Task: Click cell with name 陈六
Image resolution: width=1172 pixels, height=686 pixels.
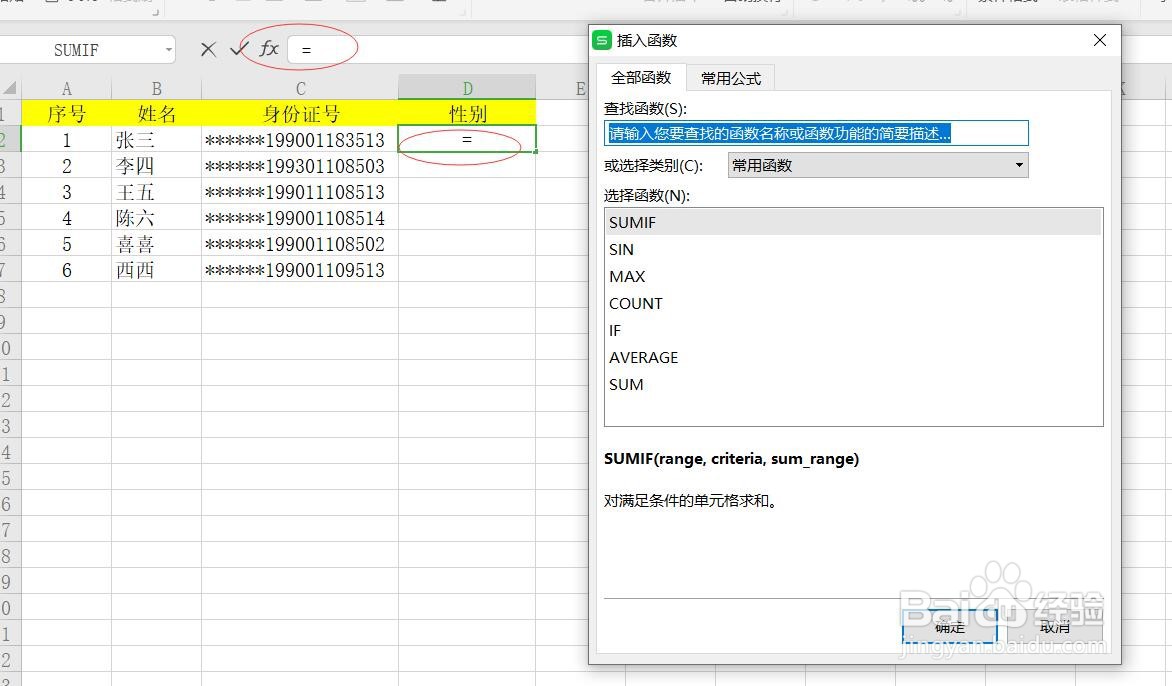Action: coord(156,217)
